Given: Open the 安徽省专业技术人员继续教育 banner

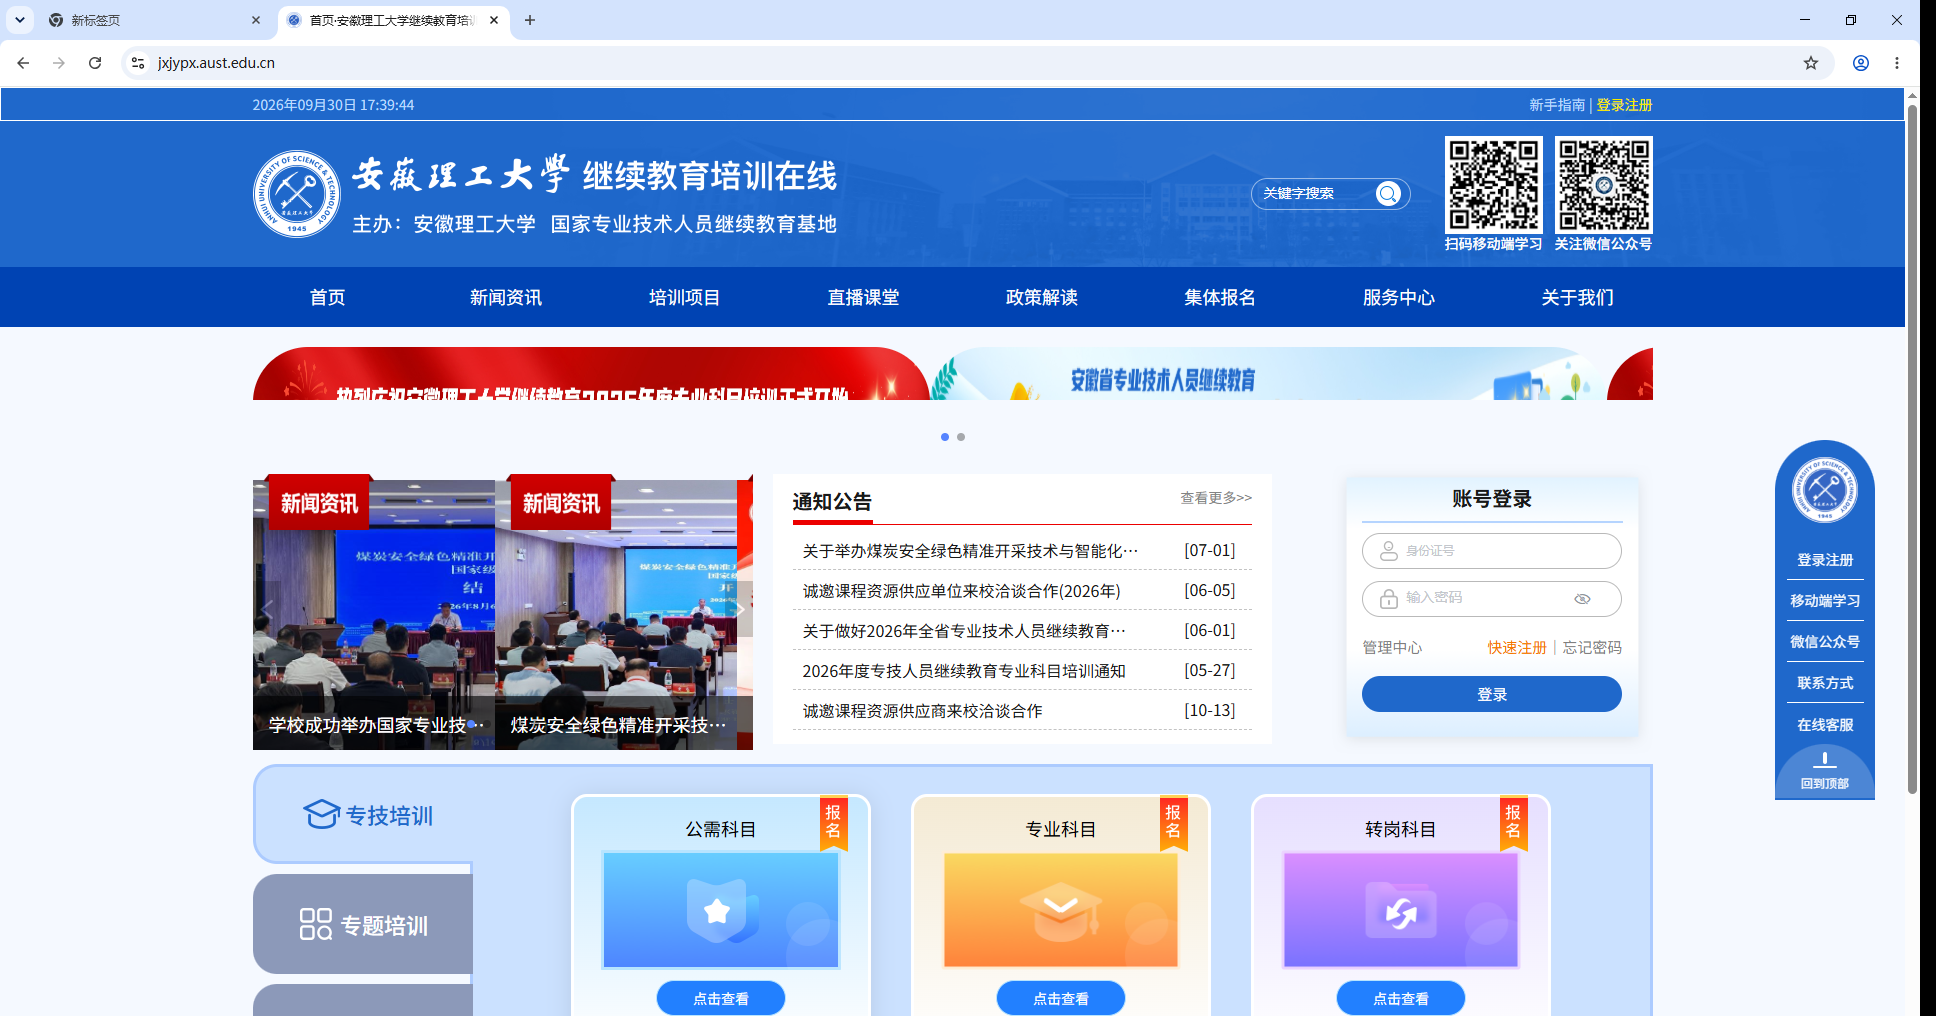Looking at the screenshot, I should coord(1268,374).
